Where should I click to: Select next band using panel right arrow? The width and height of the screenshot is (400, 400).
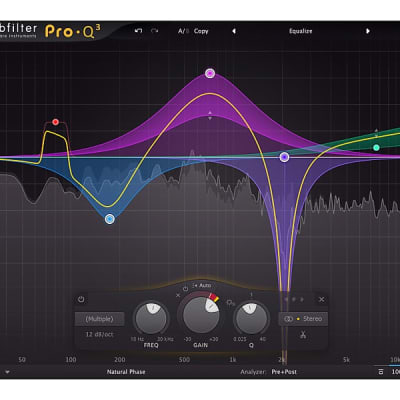click(x=302, y=299)
